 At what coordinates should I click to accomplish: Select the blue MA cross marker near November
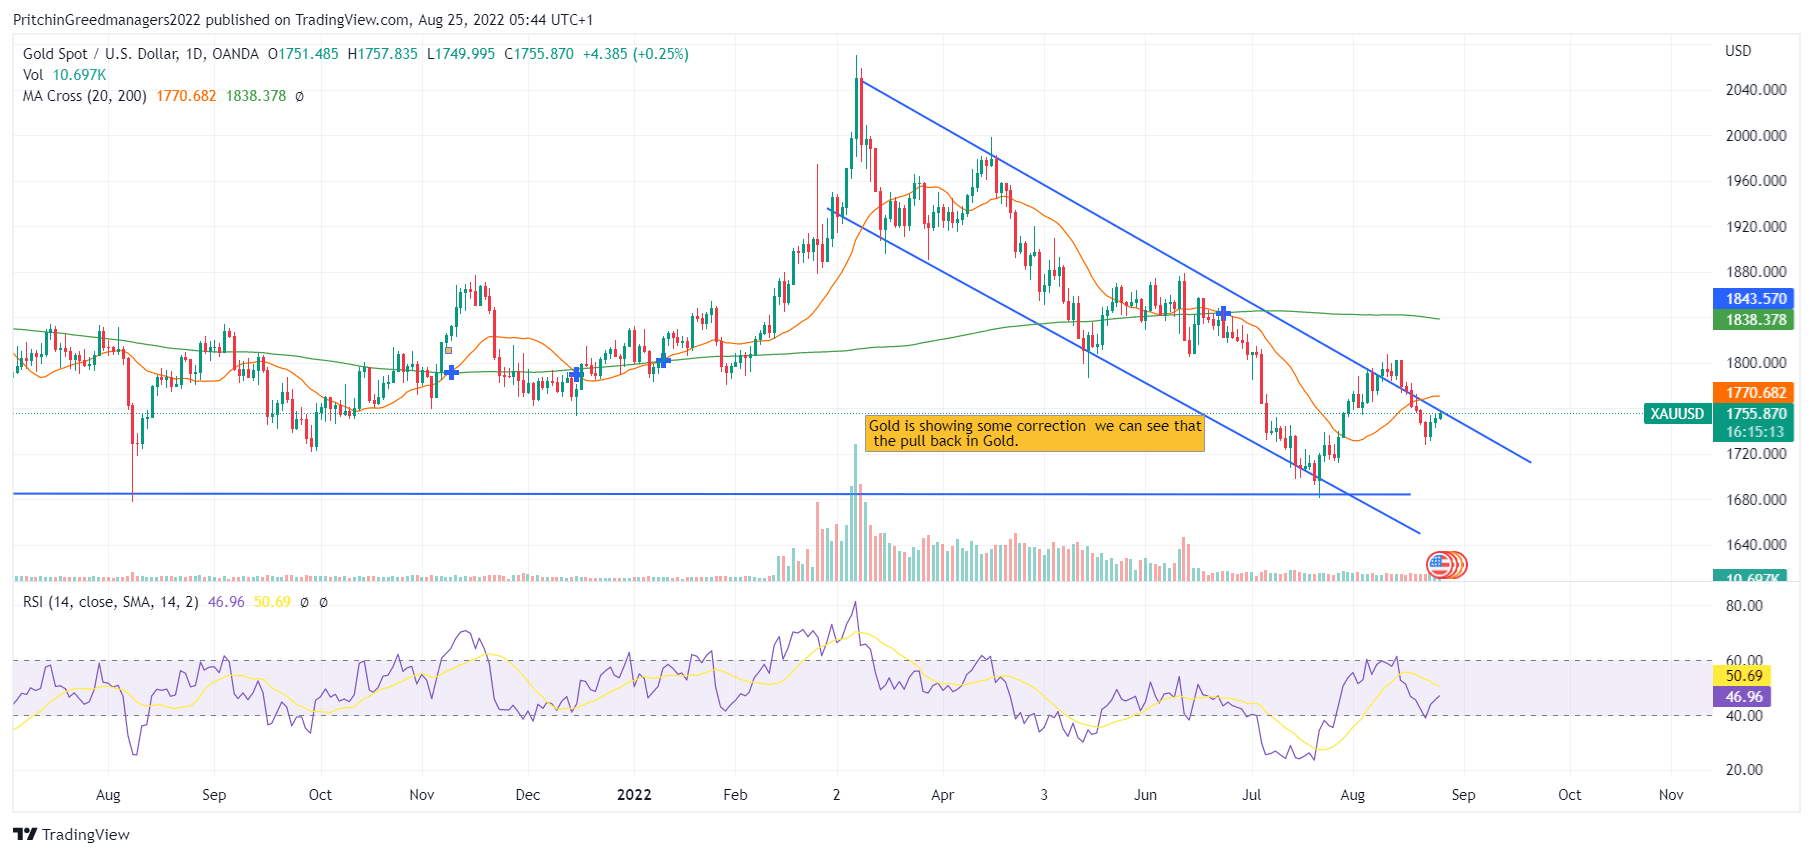tap(451, 372)
